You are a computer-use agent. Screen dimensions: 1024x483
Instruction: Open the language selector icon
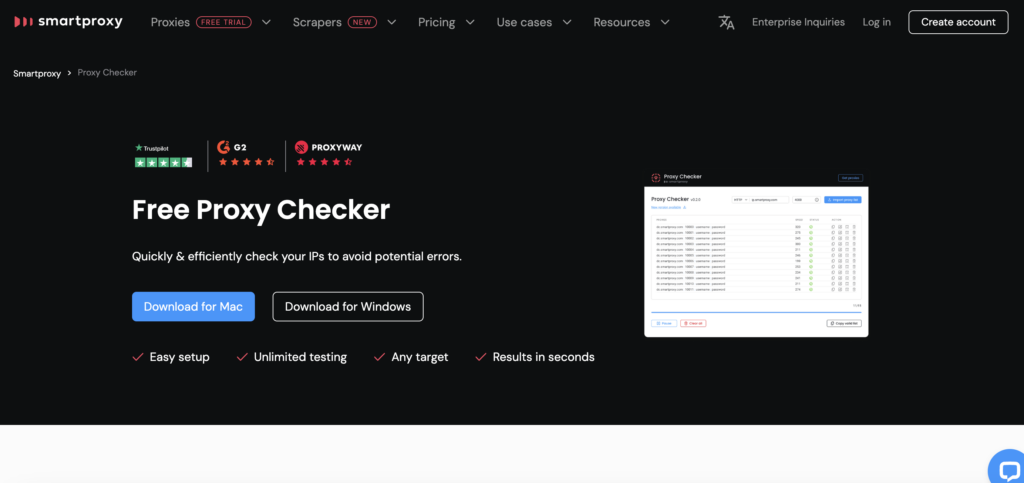(726, 22)
